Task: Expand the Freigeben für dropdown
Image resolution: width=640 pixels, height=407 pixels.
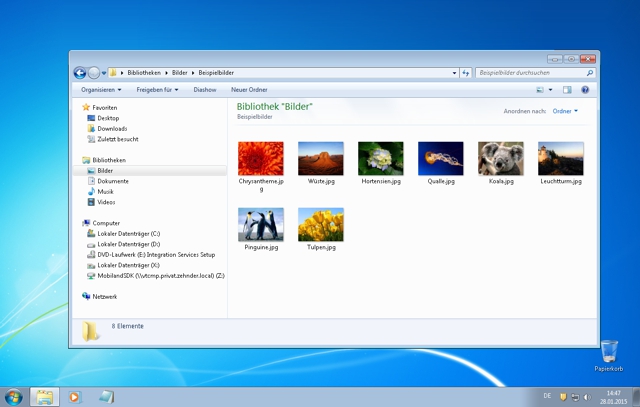Action: coord(157,90)
